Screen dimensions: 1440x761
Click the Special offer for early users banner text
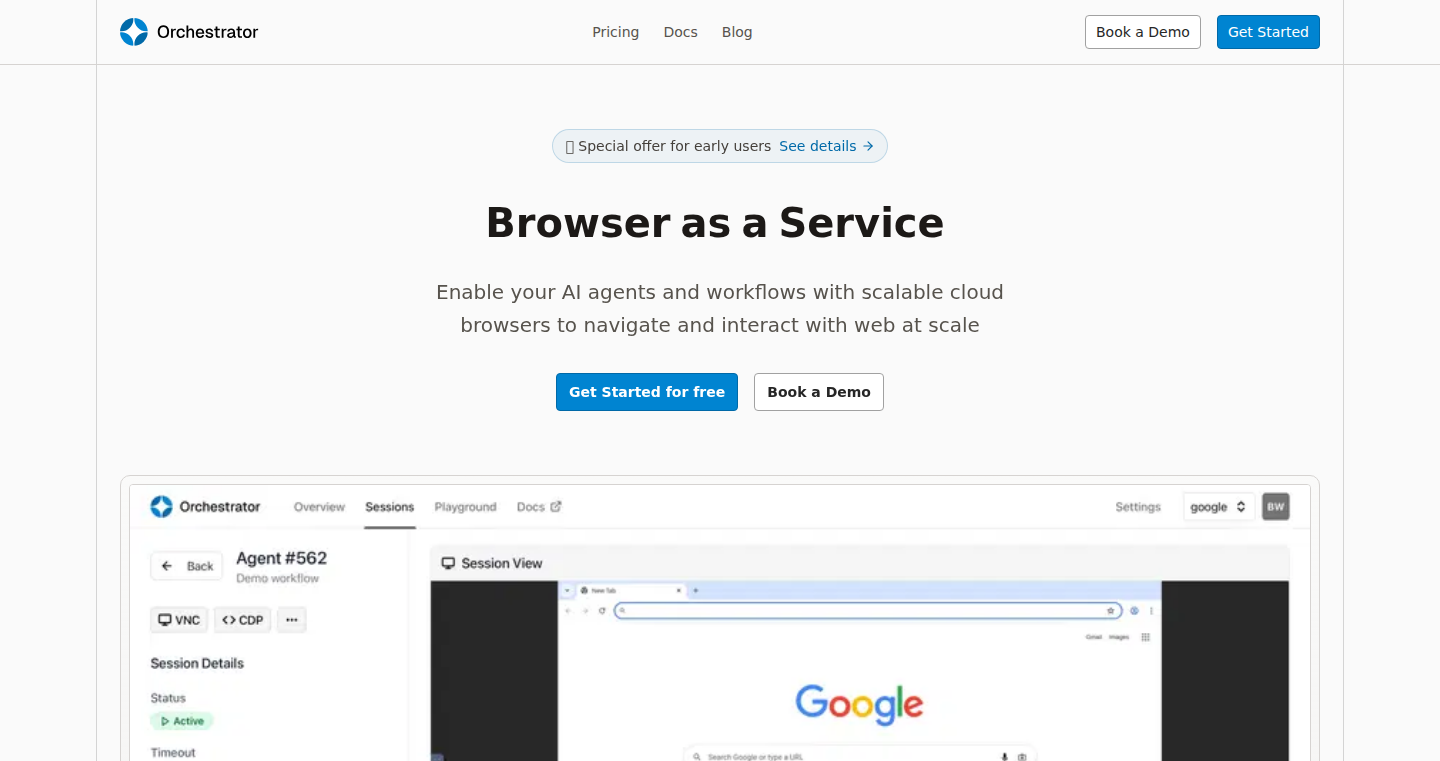pos(674,146)
